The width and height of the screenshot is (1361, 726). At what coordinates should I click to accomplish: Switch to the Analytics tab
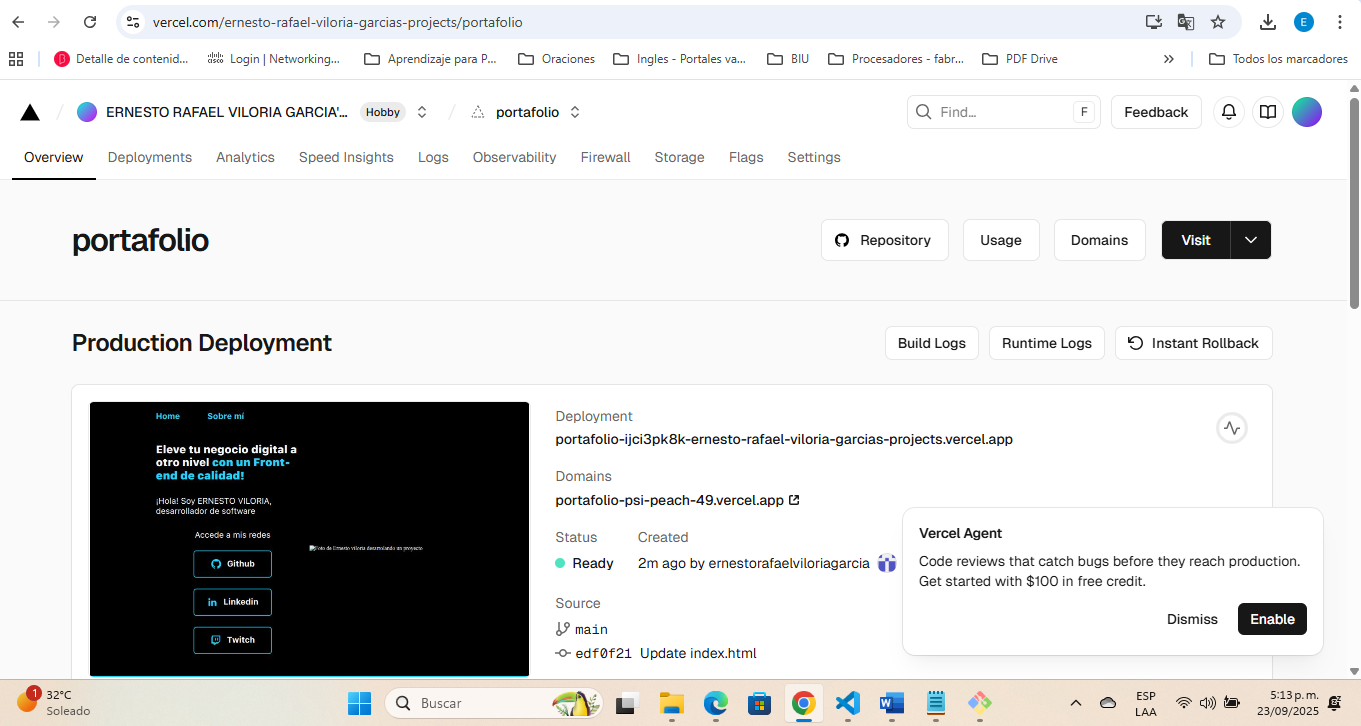245,157
